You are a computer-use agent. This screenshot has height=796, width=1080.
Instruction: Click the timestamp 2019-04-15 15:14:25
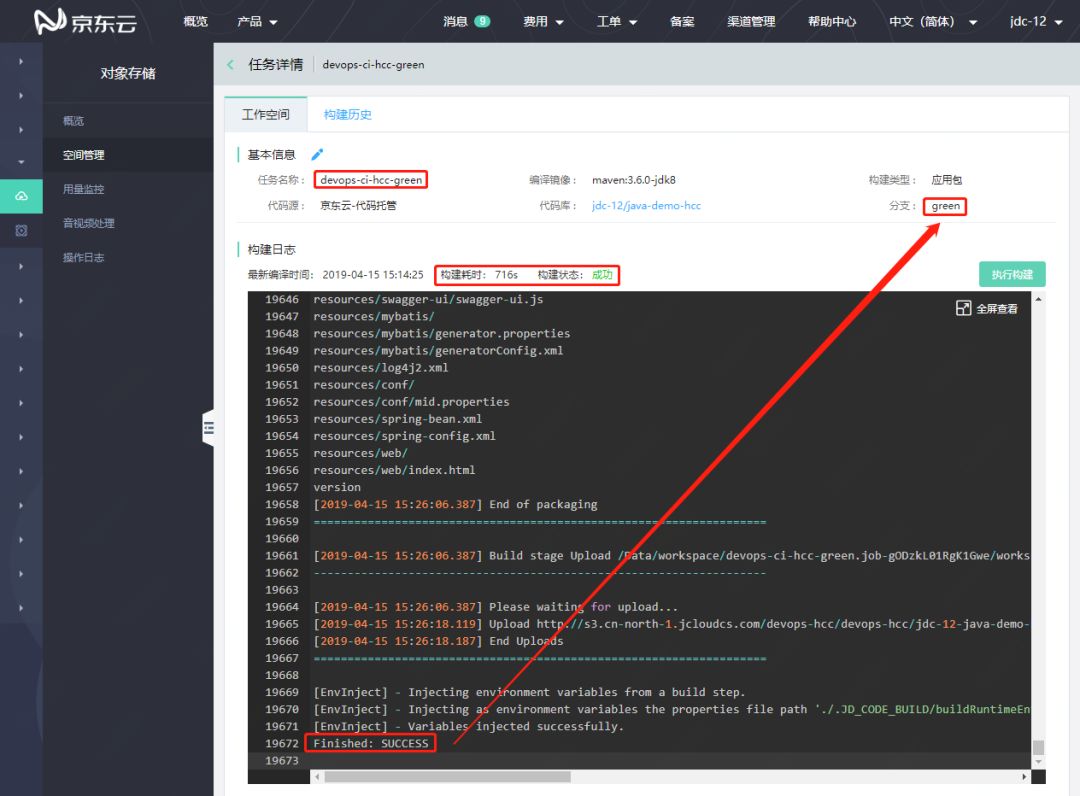[373, 274]
